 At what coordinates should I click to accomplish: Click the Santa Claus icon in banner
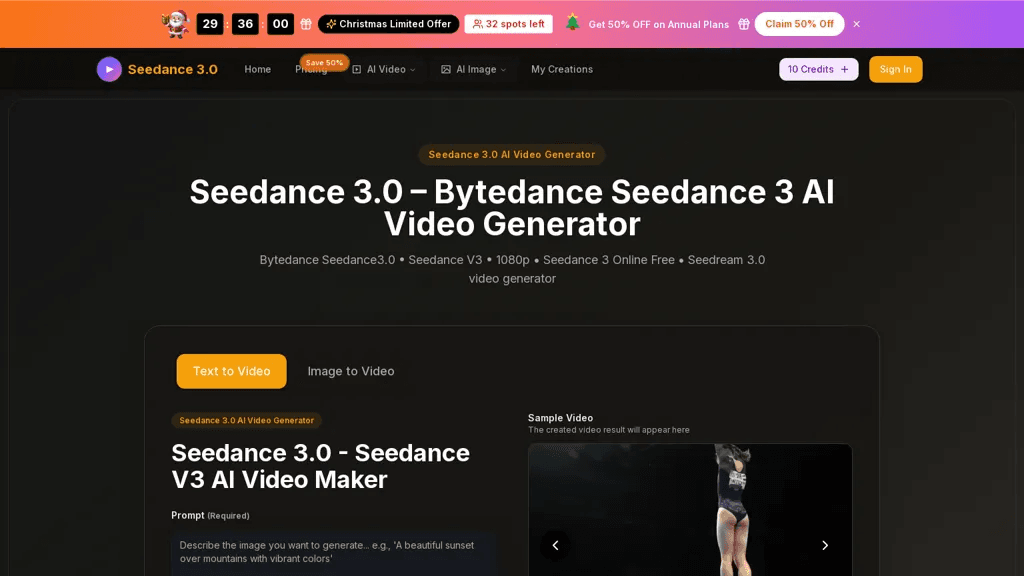point(176,24)
